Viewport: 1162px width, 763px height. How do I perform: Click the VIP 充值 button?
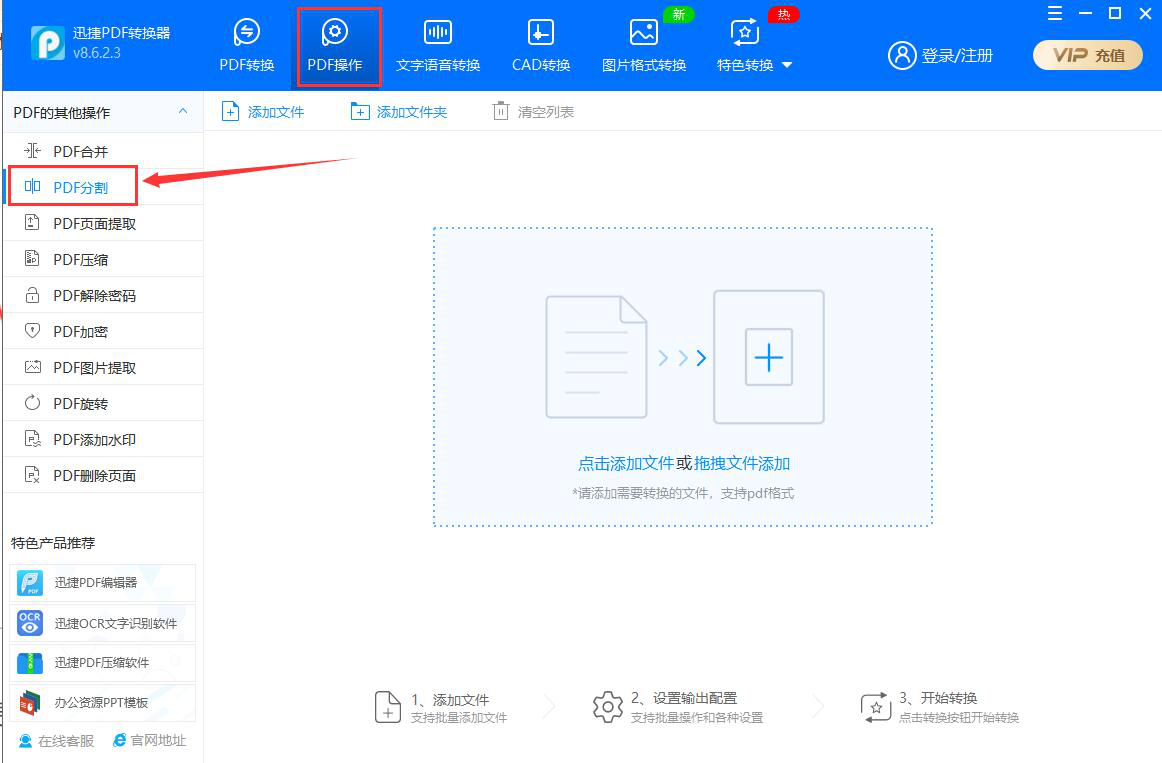(x=1088, y=56)
